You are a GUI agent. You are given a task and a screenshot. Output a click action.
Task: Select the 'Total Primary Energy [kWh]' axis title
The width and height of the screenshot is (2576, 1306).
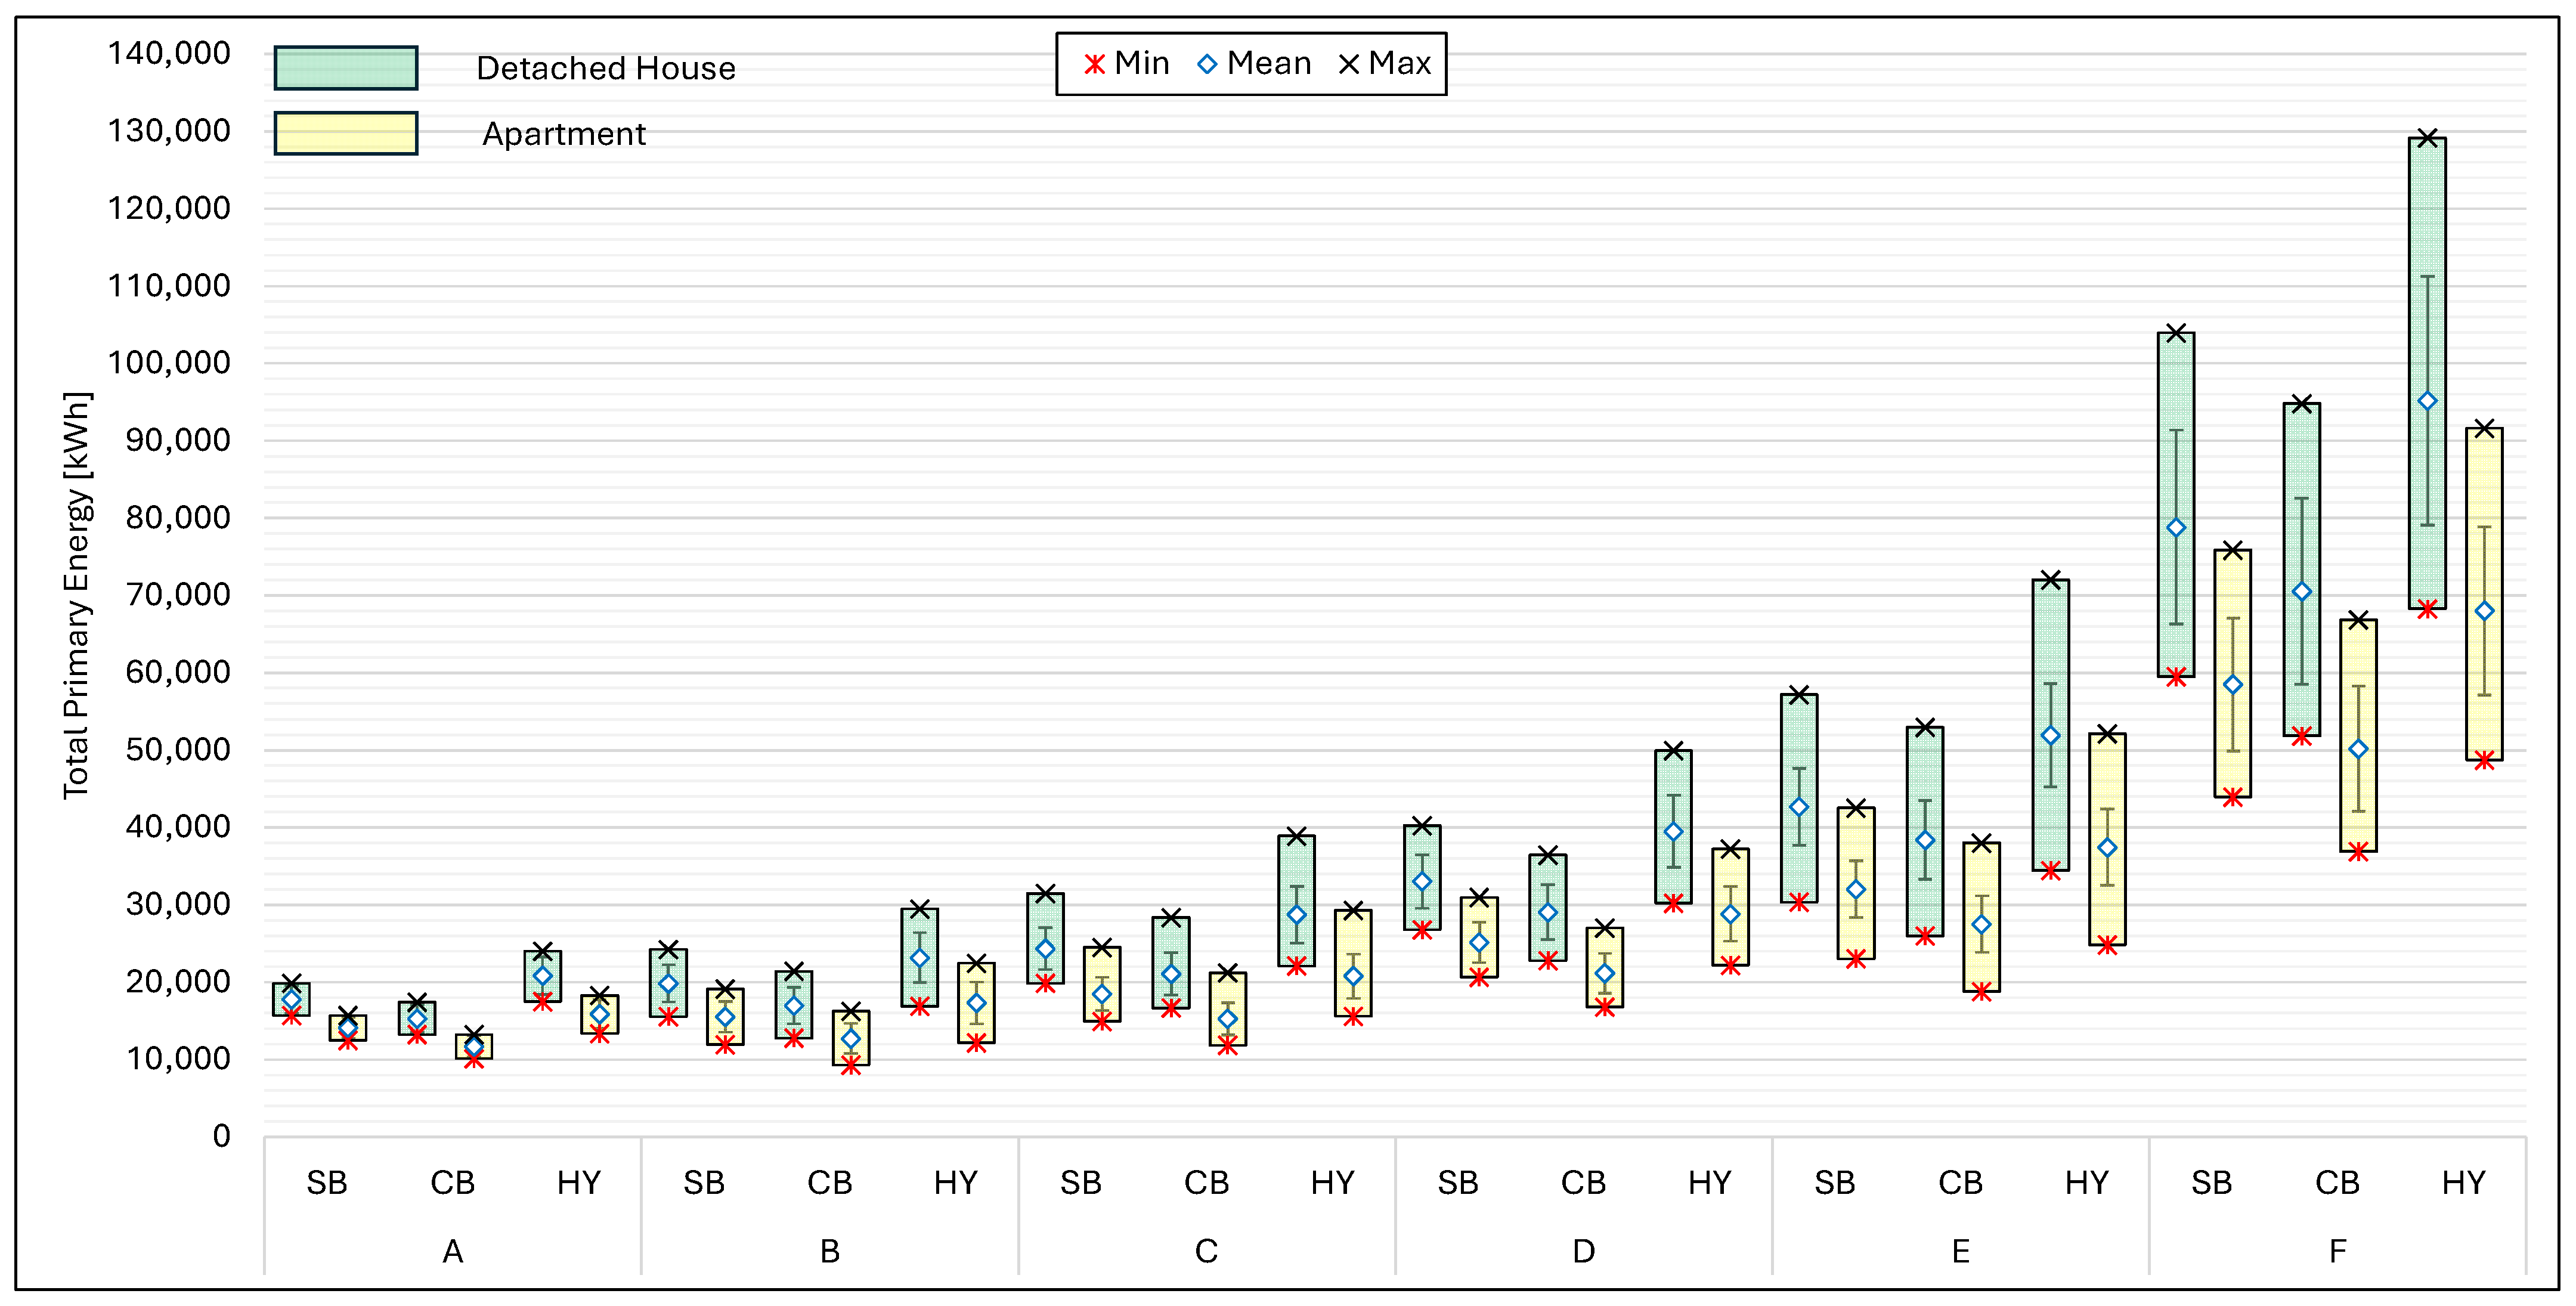pos(76,595)
